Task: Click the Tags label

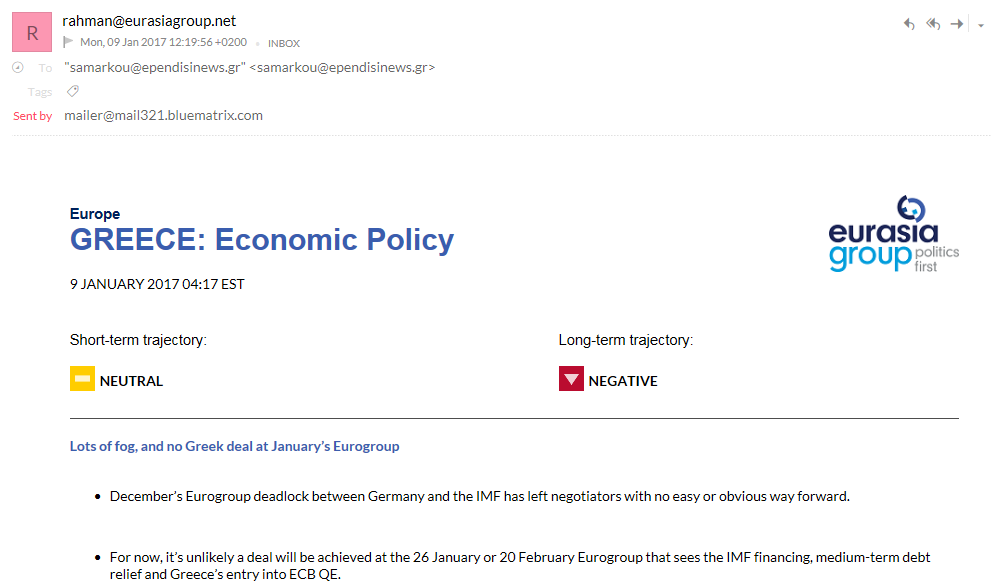Action: [x=40, y=92]
